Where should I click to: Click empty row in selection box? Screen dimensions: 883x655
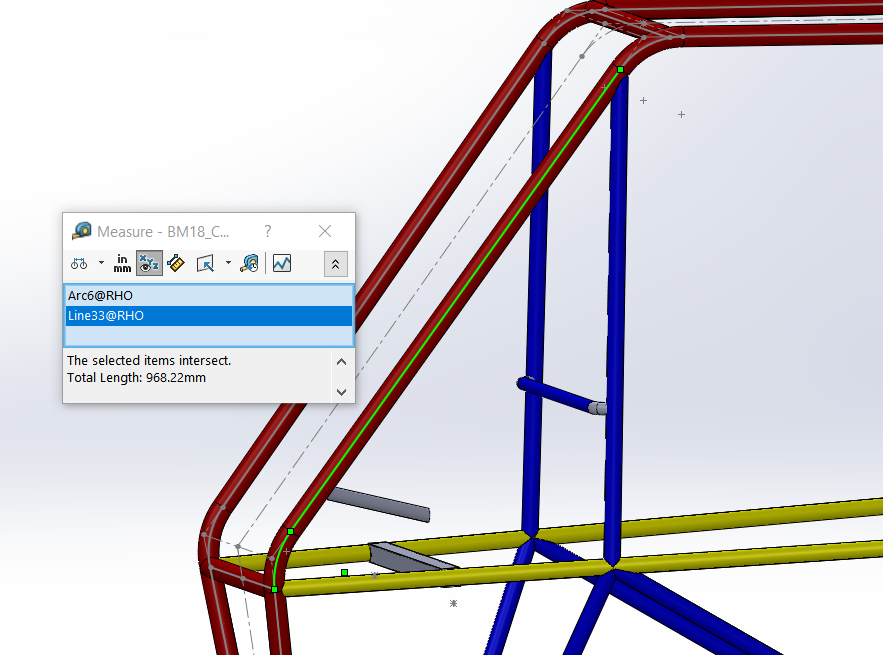(209, 336)
